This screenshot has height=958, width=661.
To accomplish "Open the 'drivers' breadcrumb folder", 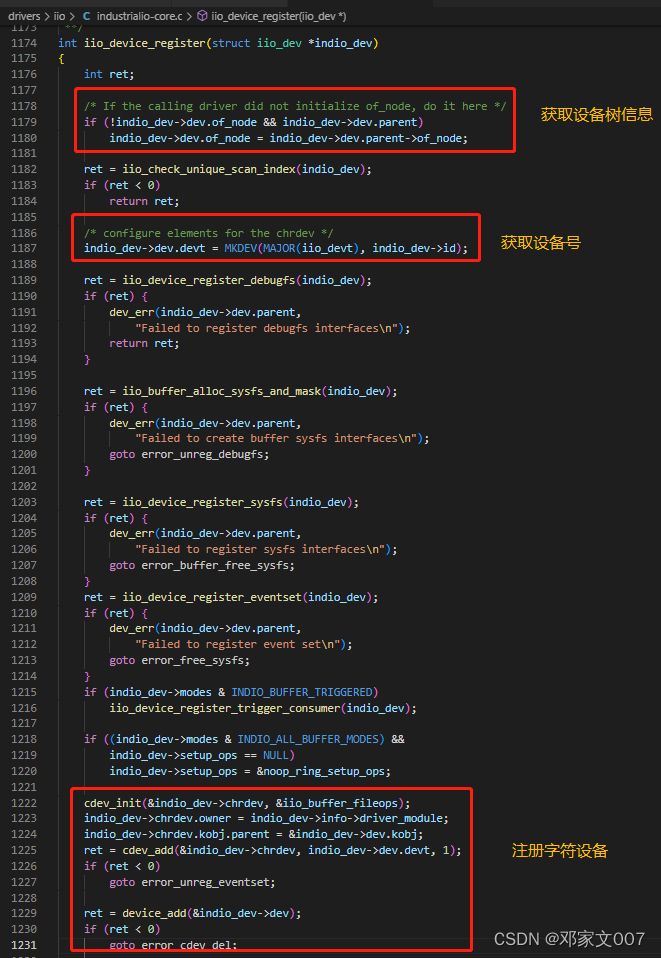I will 24,16.
